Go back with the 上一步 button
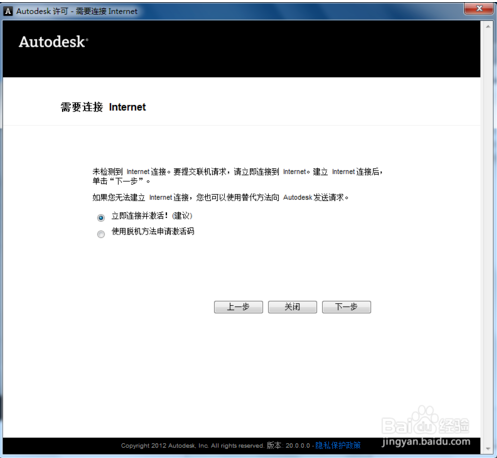 pos(238,307)
